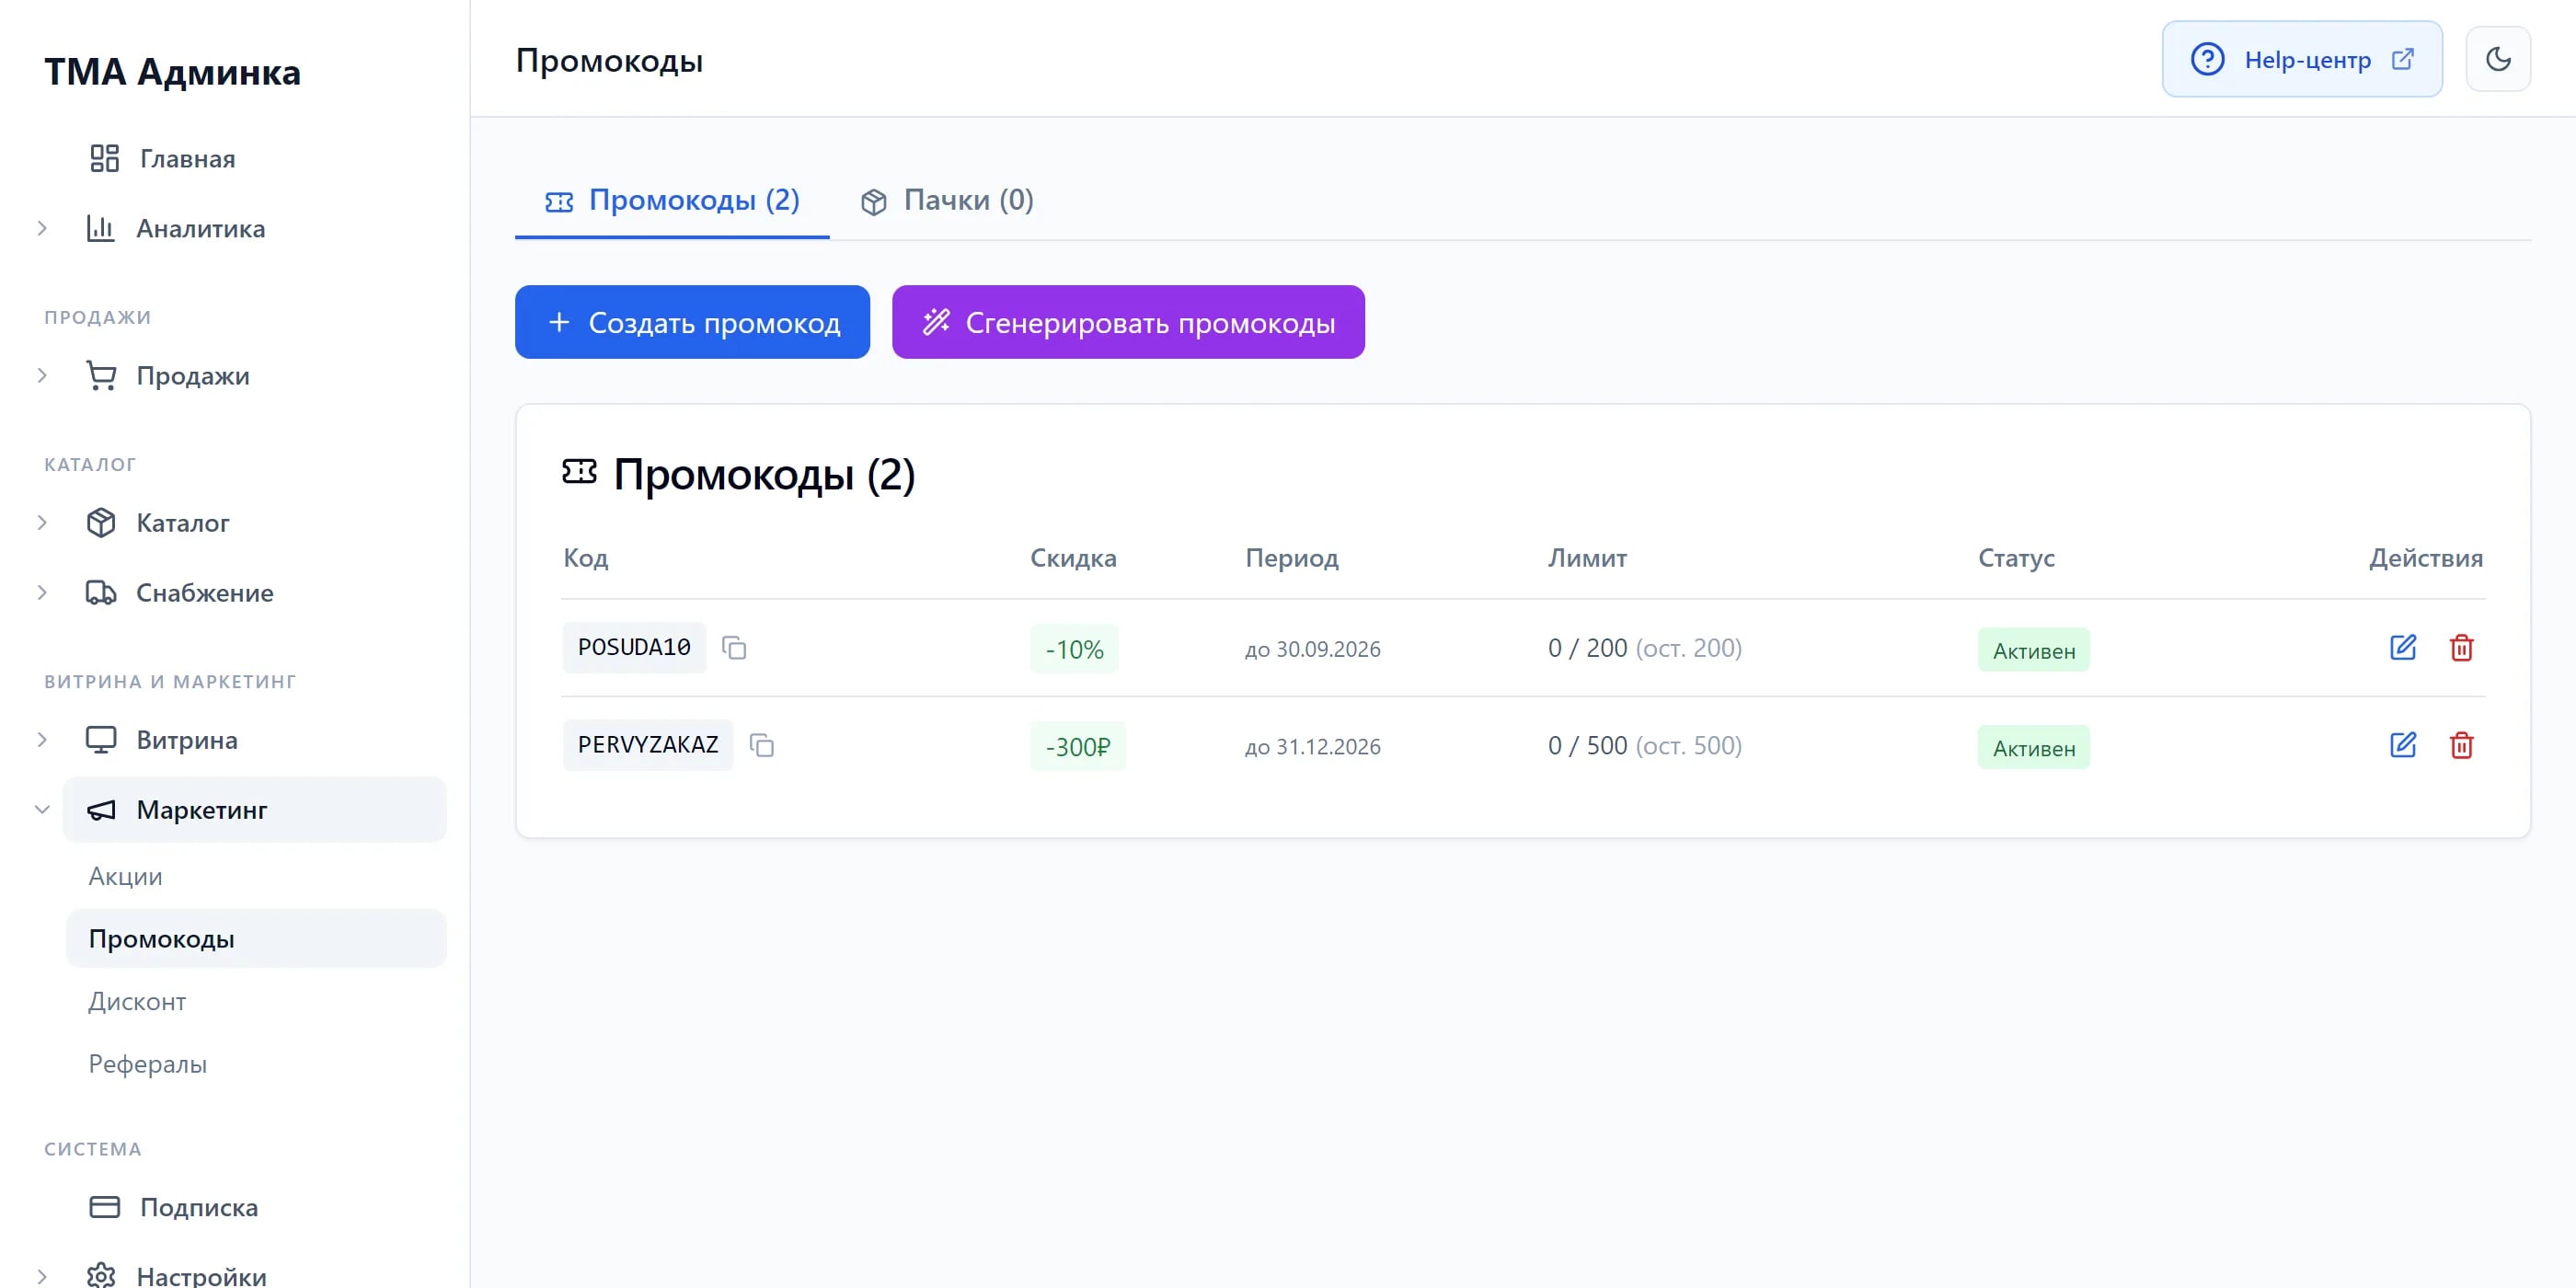Switch to Пачки (0) tab
This screenshot has width=2576, height=1288.
point(946,201)
